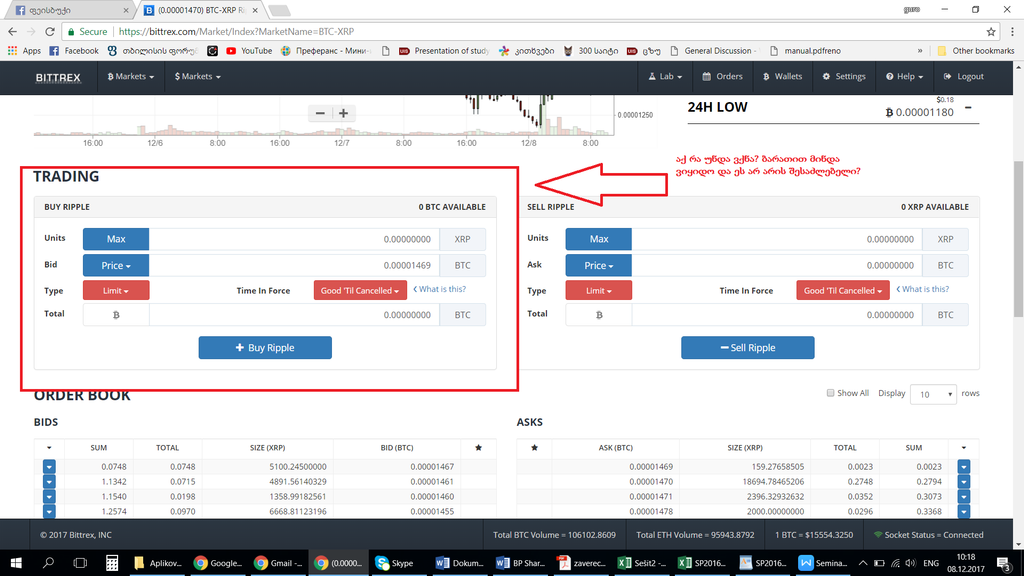The width and height of the screenshot is (1024, 576).
Task: Click the Ask price input field
Action: coord(776,265)
